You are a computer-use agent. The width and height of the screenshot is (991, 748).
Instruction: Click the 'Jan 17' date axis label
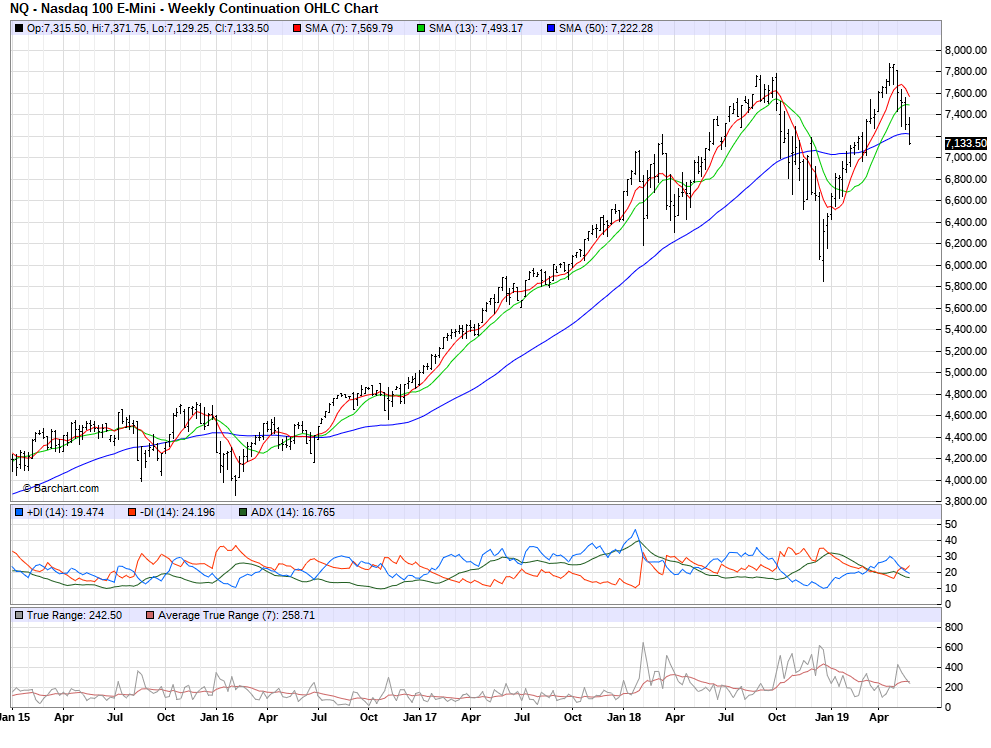click(x=420, y=718)
